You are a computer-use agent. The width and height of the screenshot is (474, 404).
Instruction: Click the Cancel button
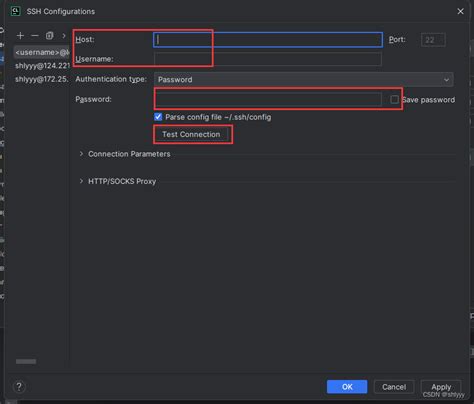point(394,387)
